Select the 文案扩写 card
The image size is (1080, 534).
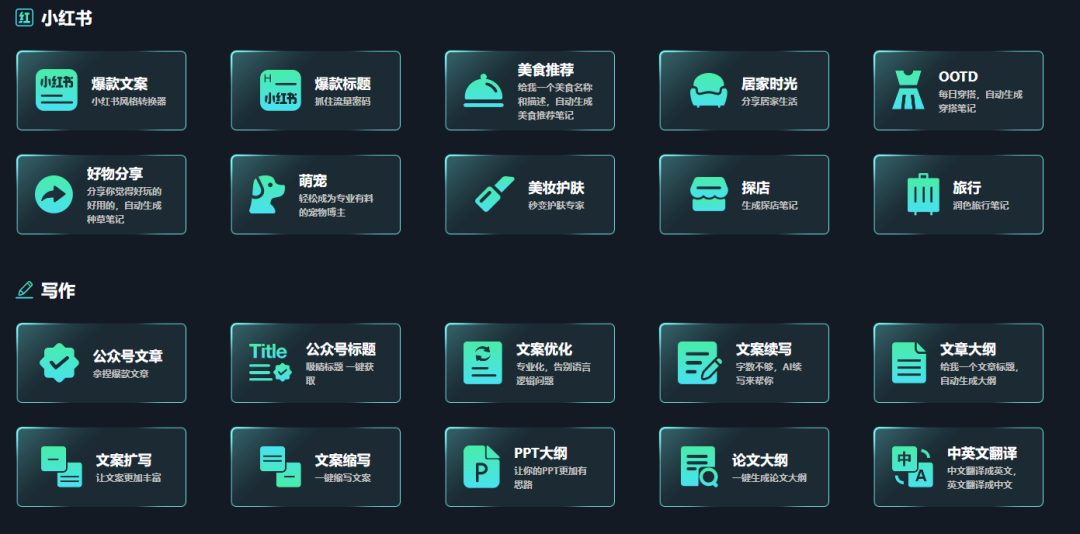click(x=101, y=467)
